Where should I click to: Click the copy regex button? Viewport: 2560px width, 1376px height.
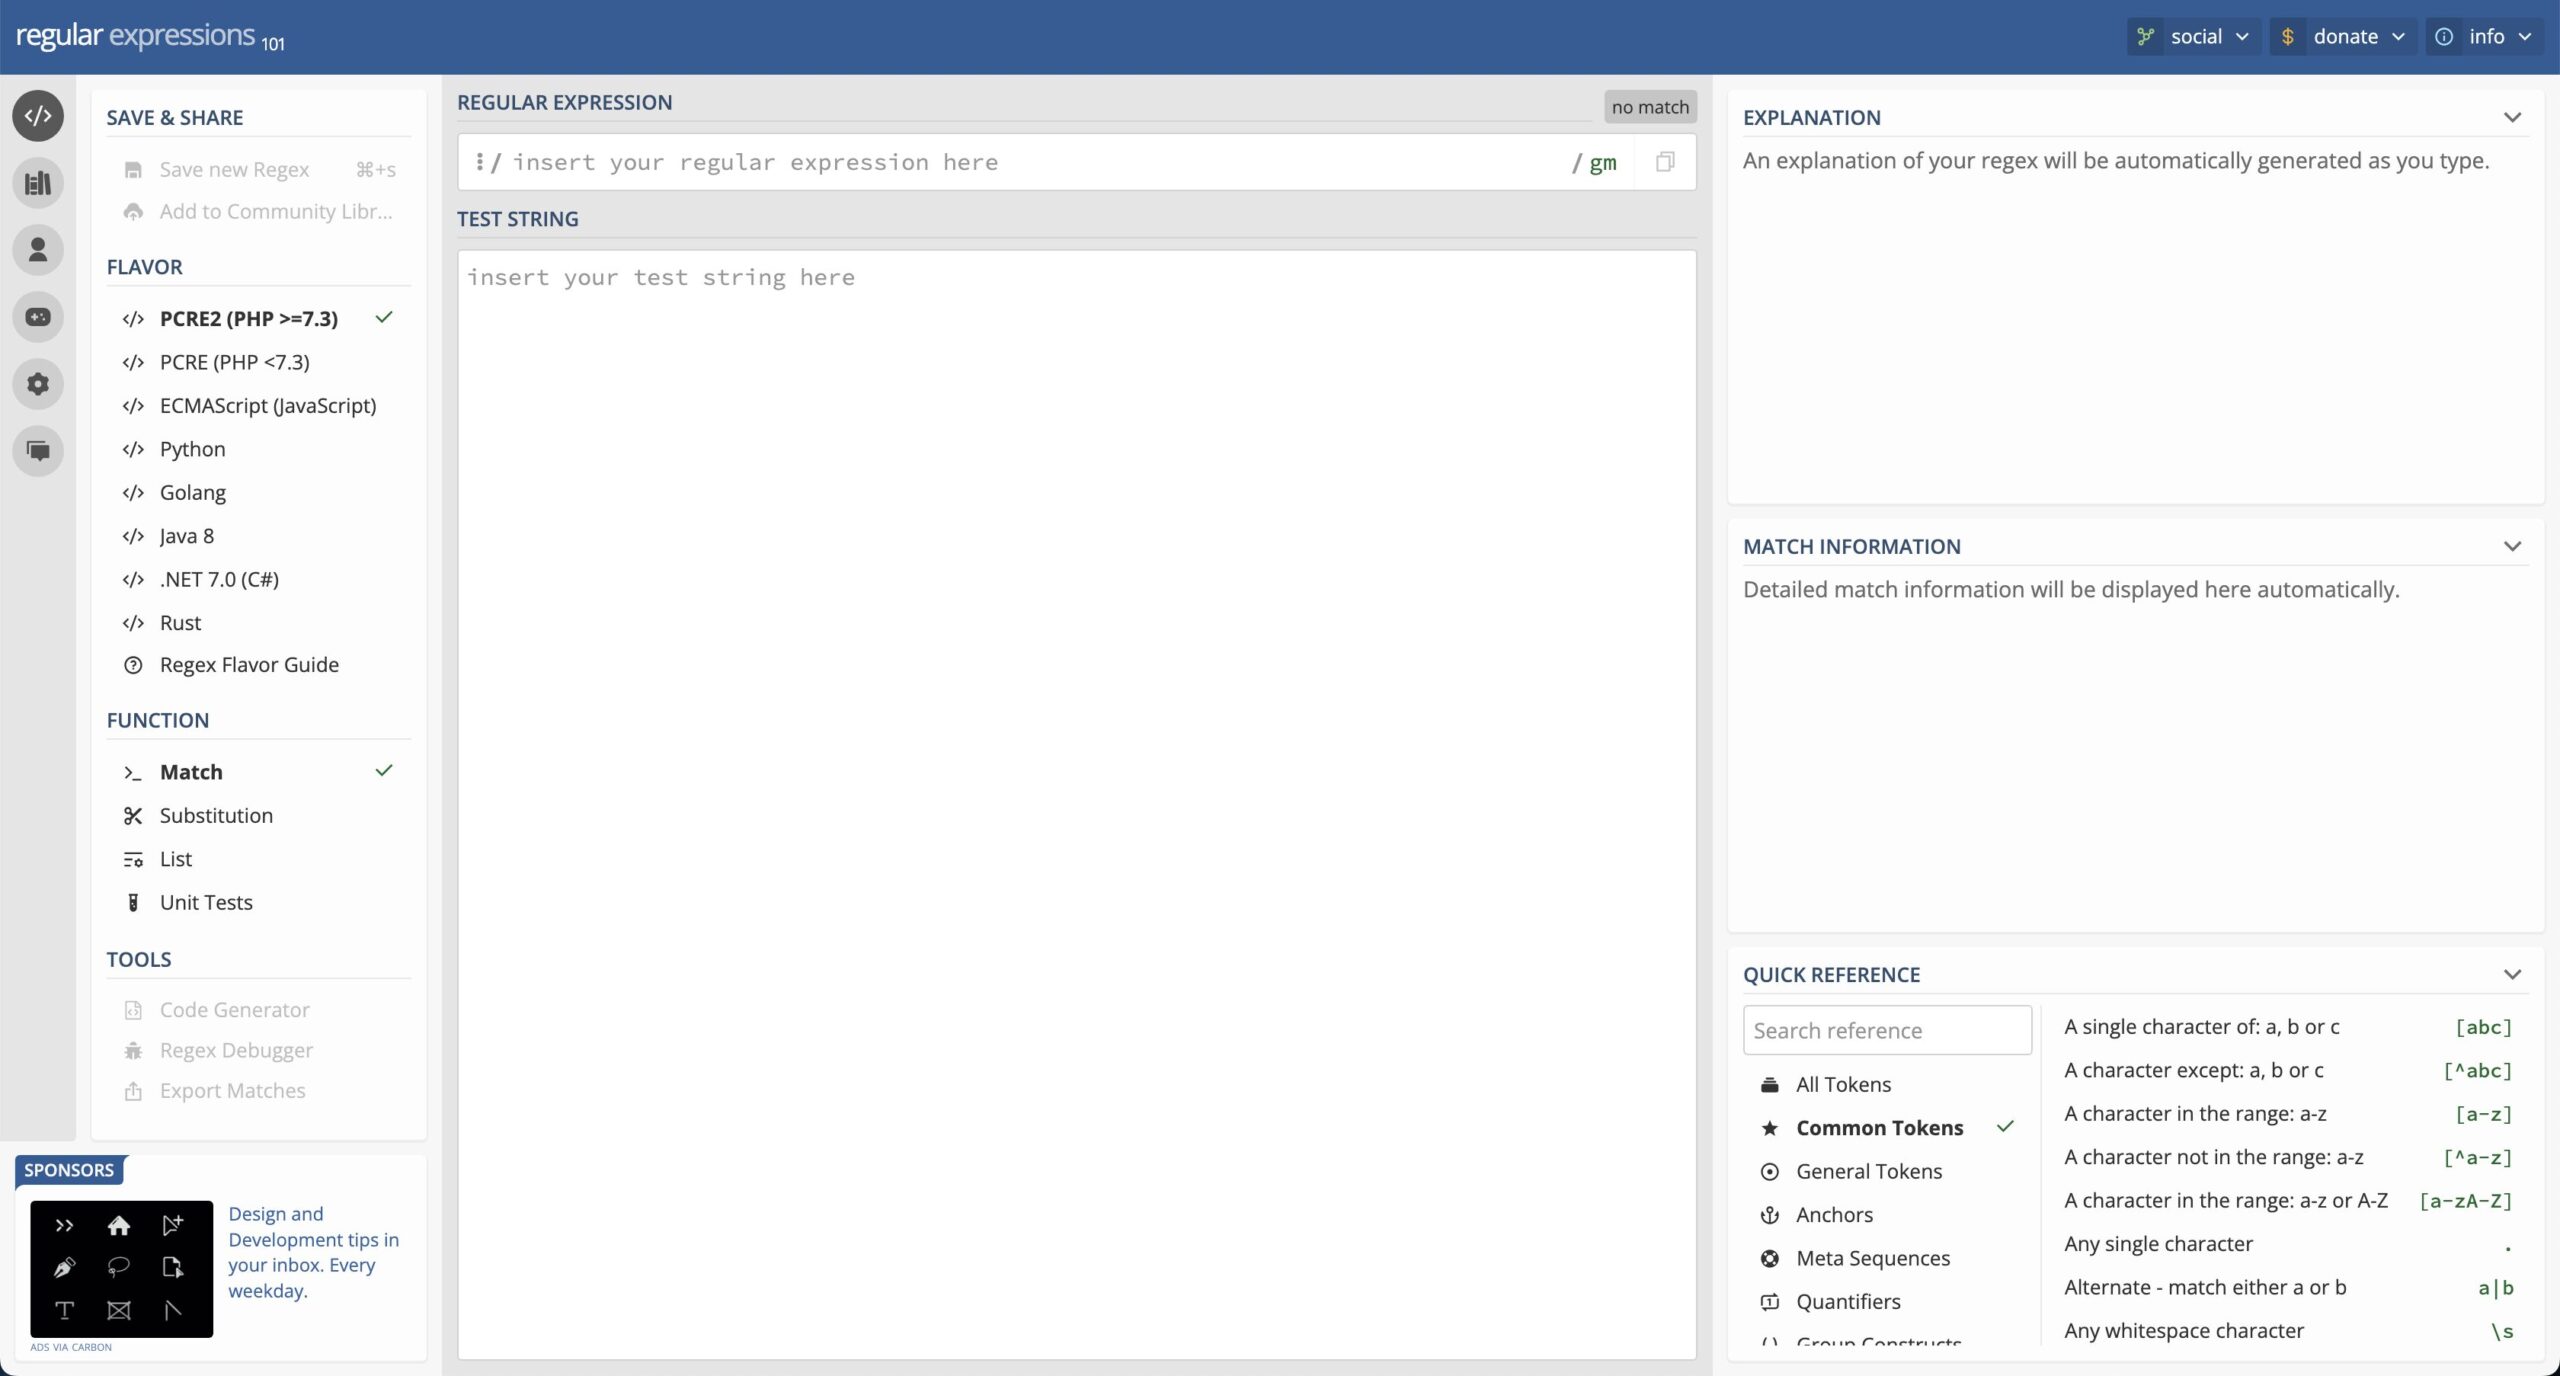point(1665,161)
